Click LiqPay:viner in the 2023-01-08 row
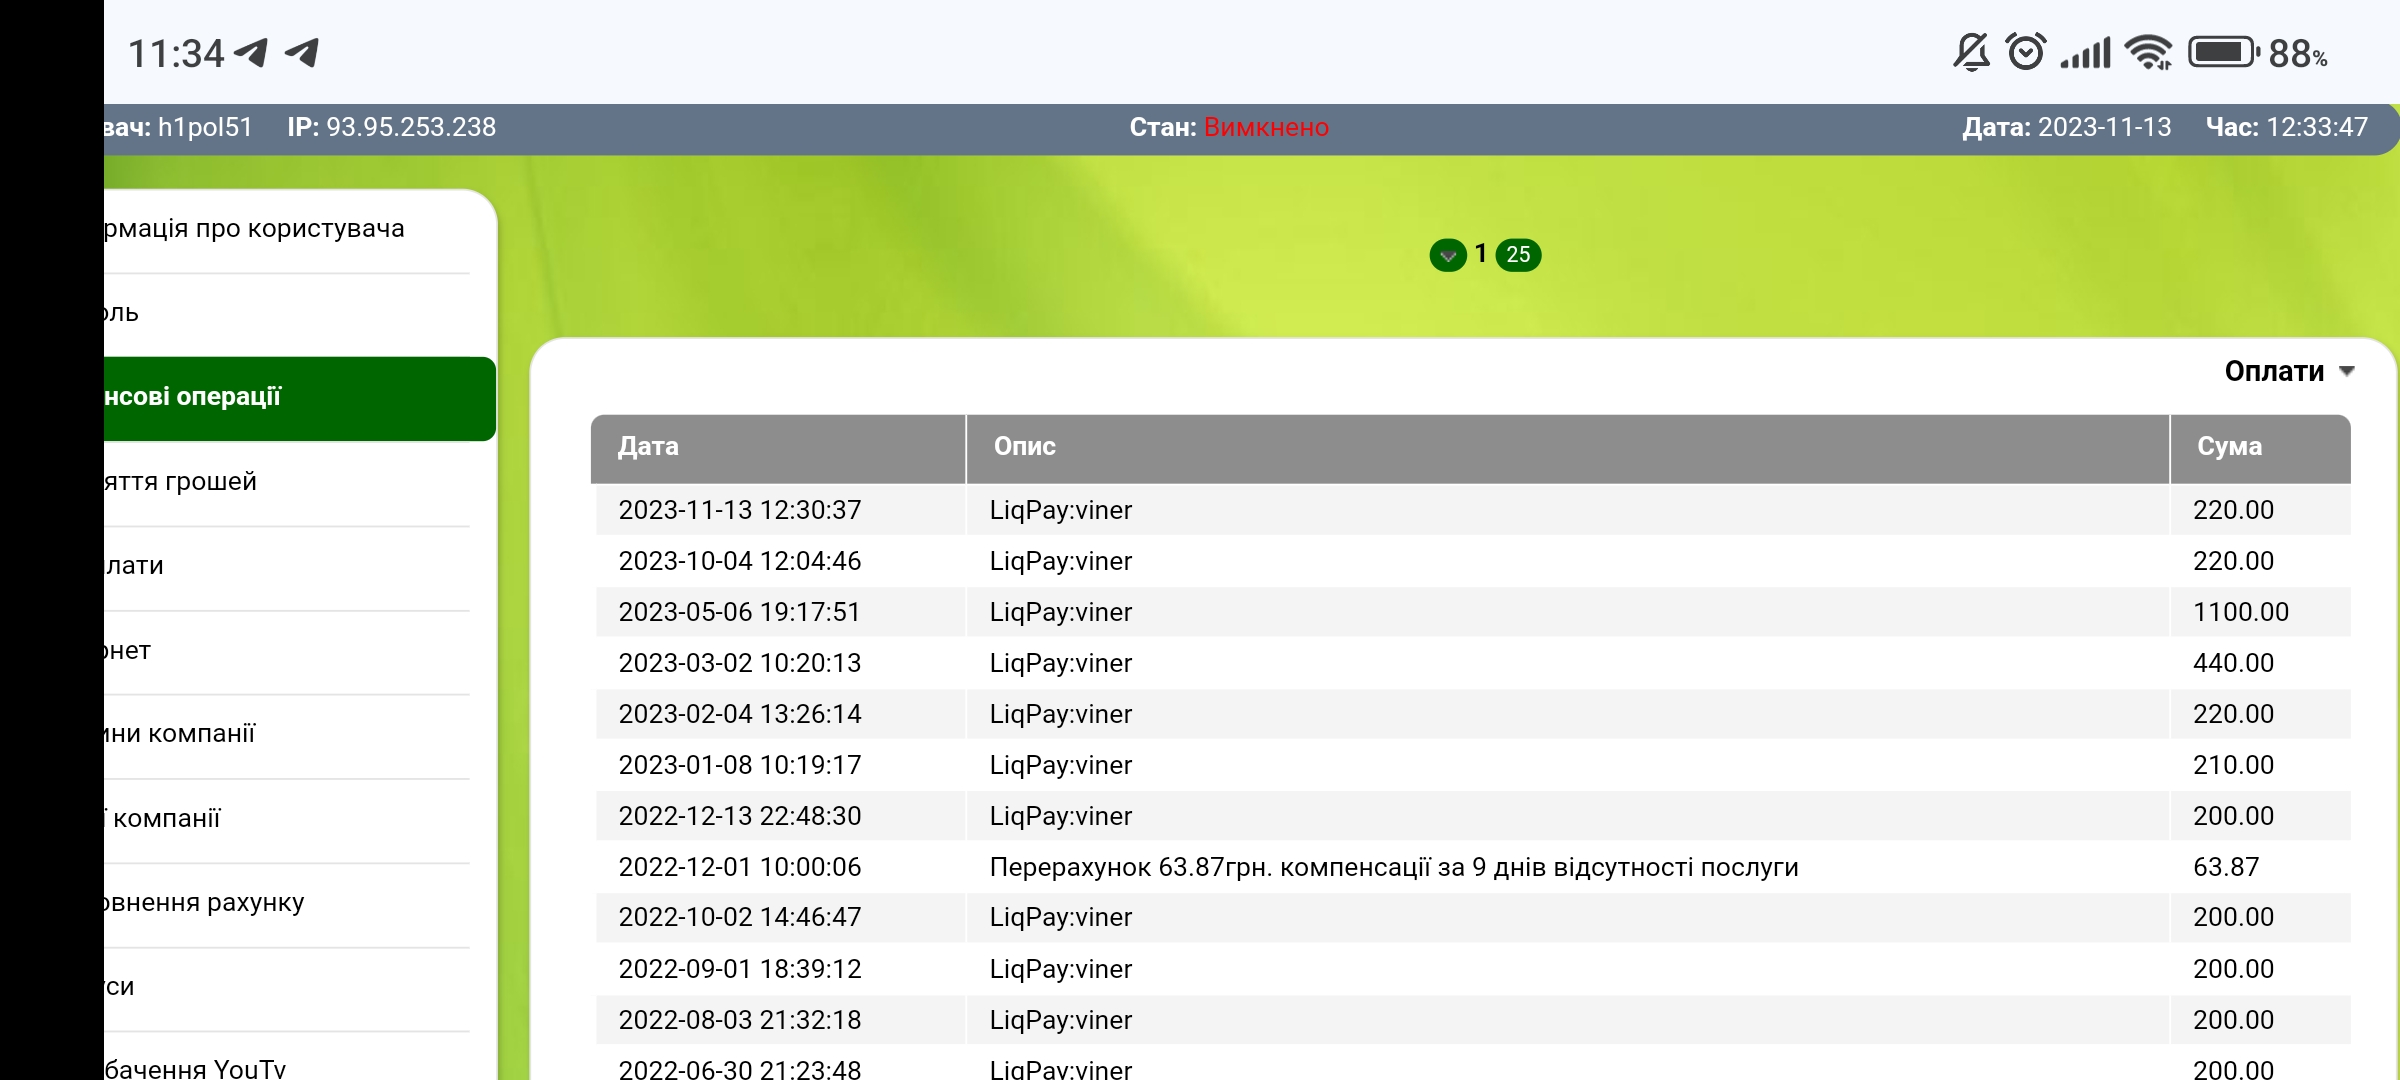This screenshot has width=2400, height=1080. (1060, 765)
